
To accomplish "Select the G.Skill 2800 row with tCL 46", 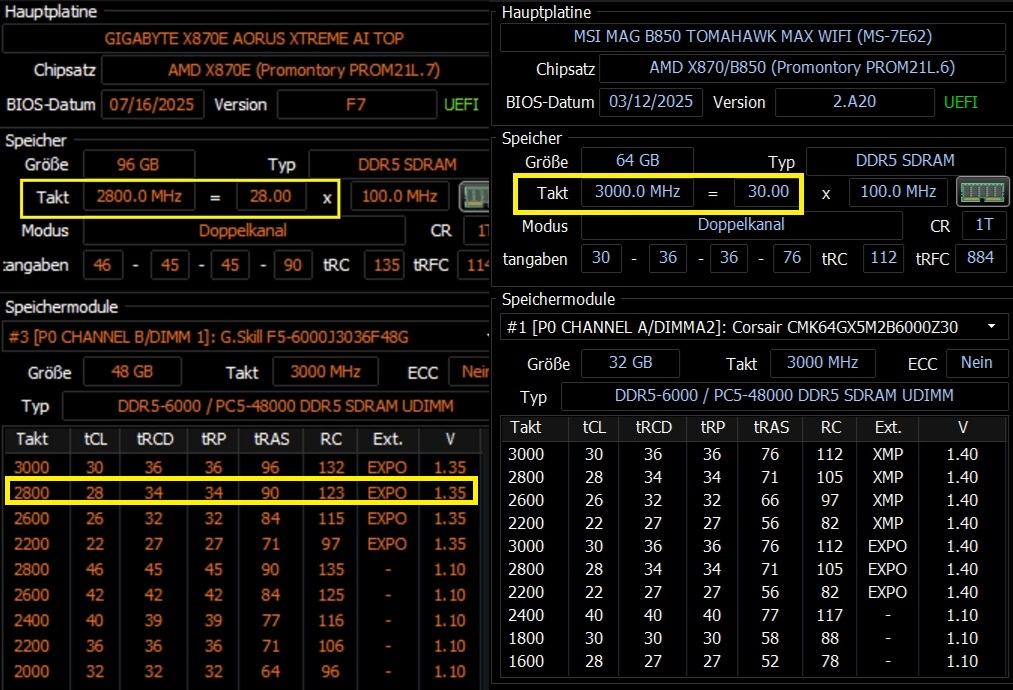I will (x=242, y=569).
